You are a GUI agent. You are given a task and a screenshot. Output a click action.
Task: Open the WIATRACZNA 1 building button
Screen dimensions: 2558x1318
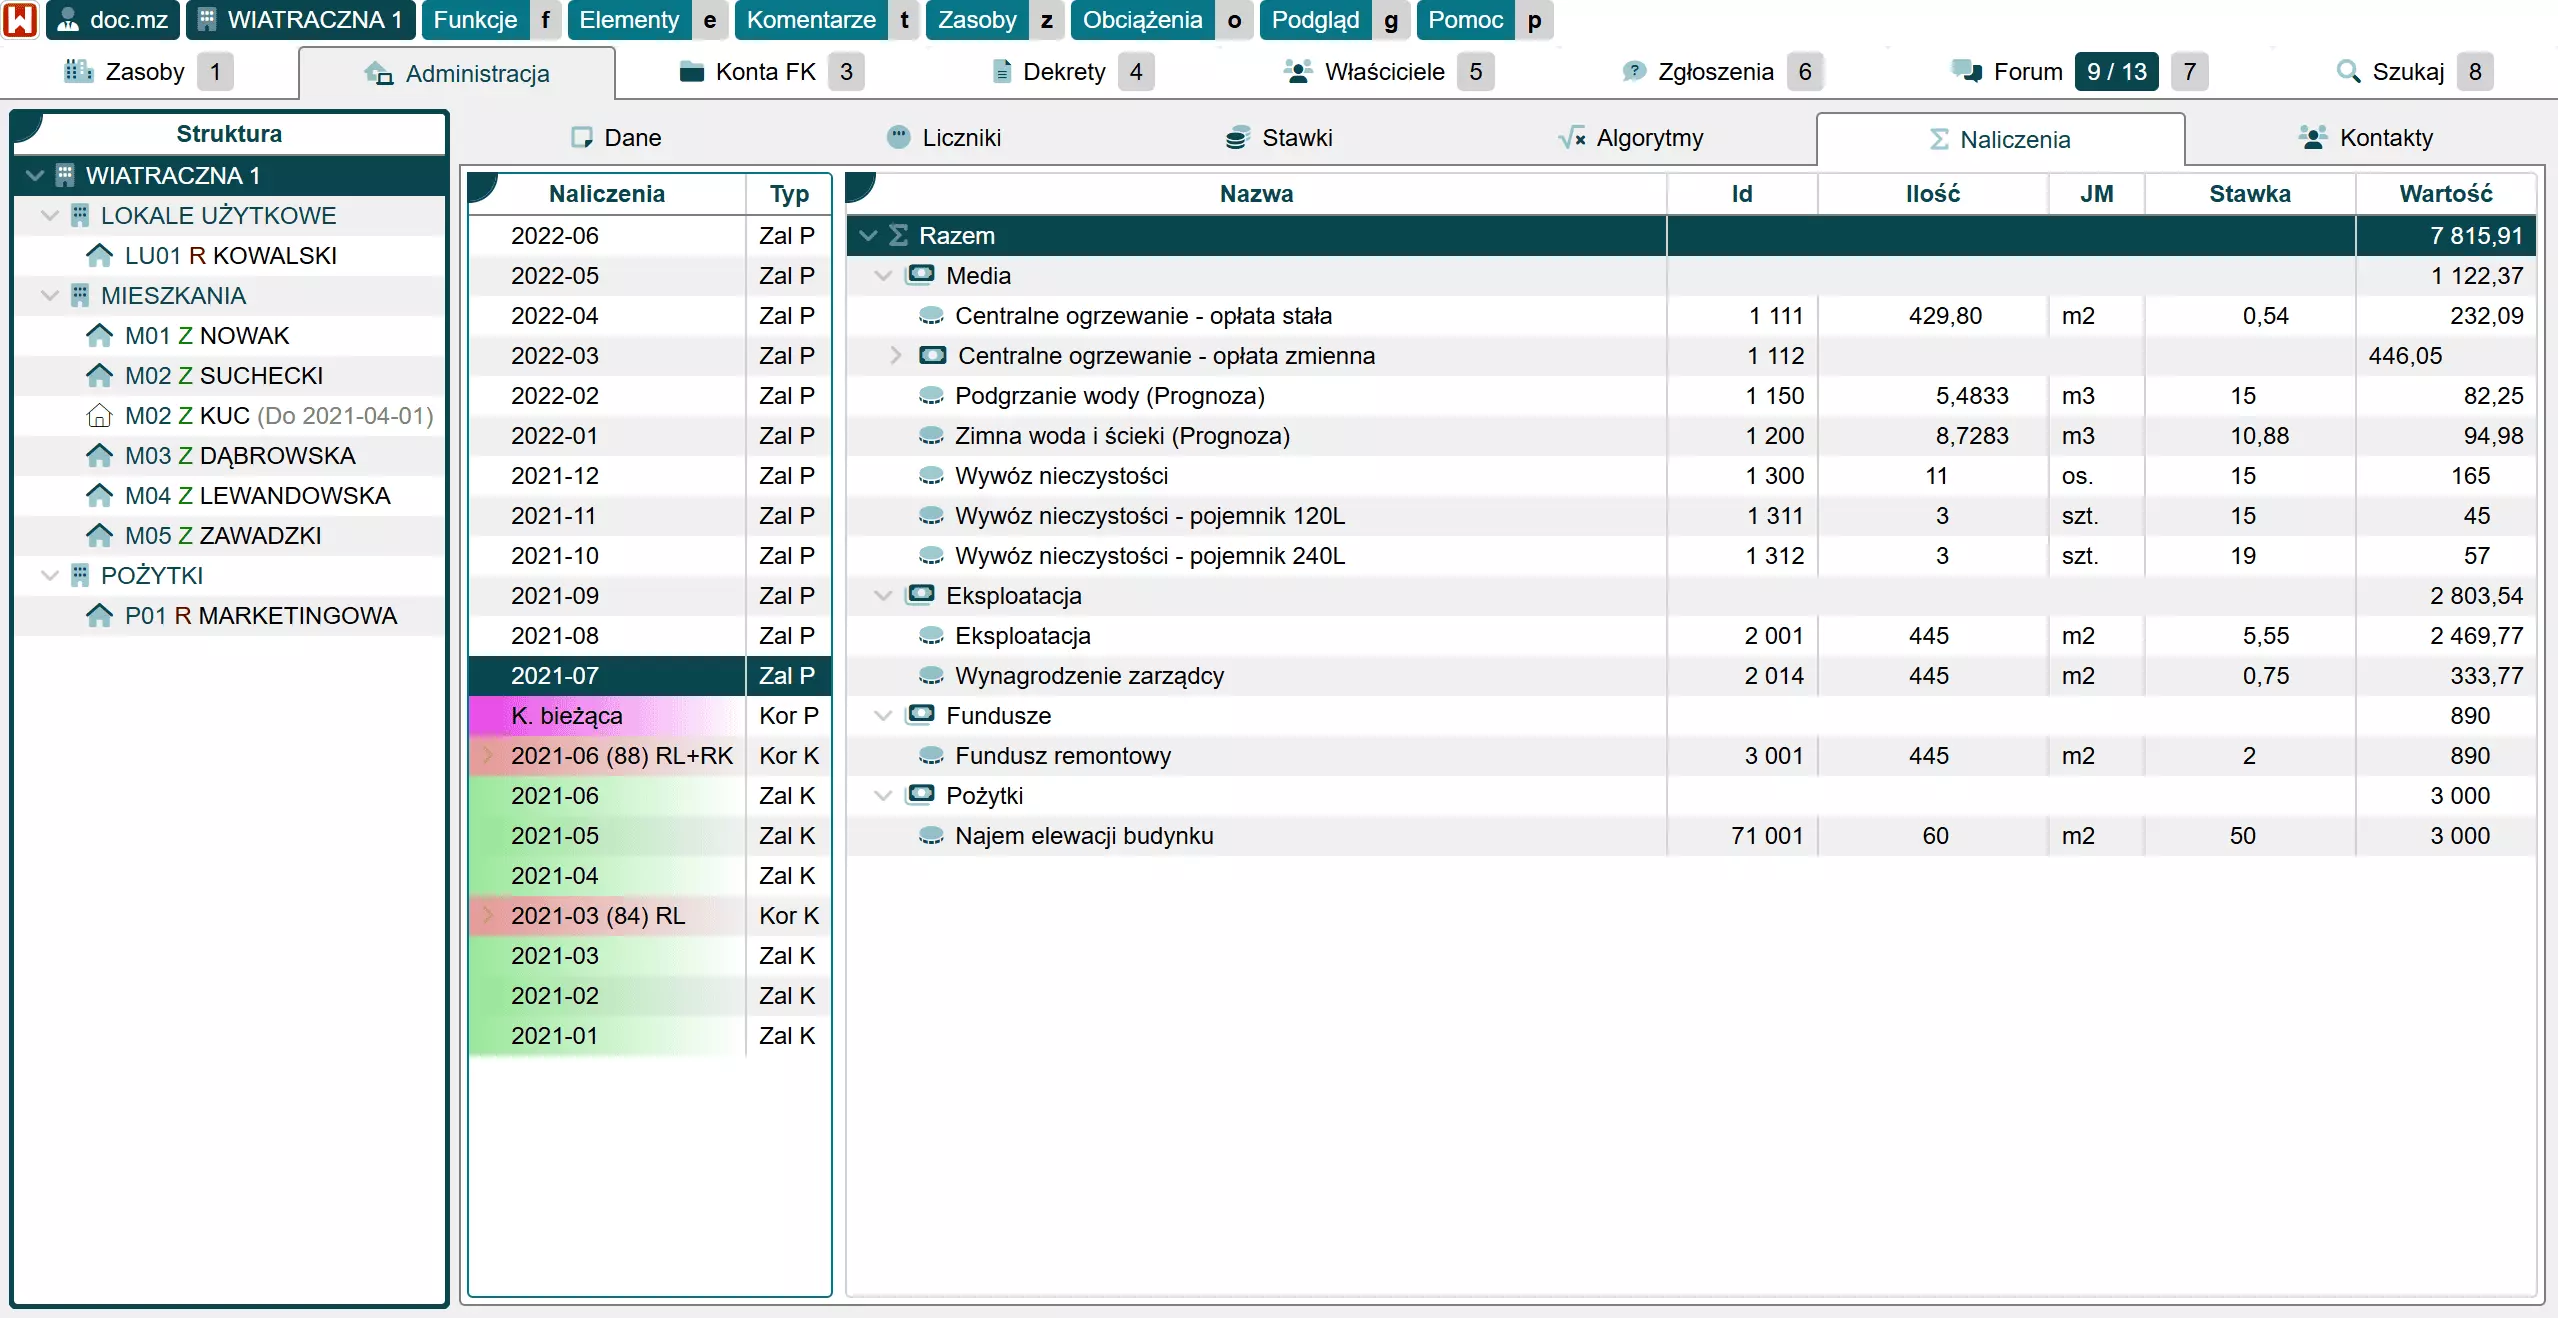pos(300,20)
